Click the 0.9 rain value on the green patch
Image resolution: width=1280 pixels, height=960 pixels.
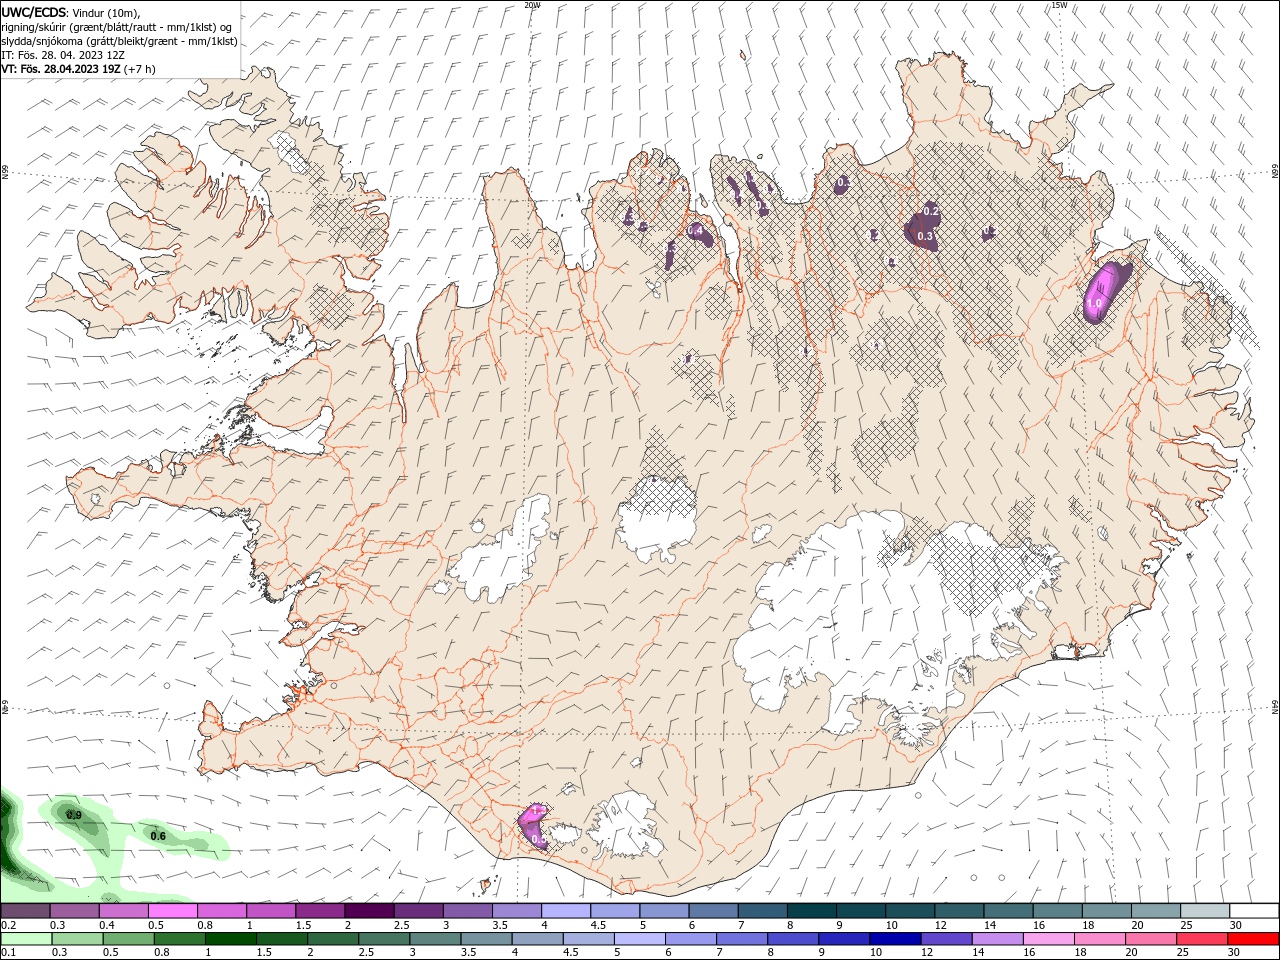click(73, 816)
